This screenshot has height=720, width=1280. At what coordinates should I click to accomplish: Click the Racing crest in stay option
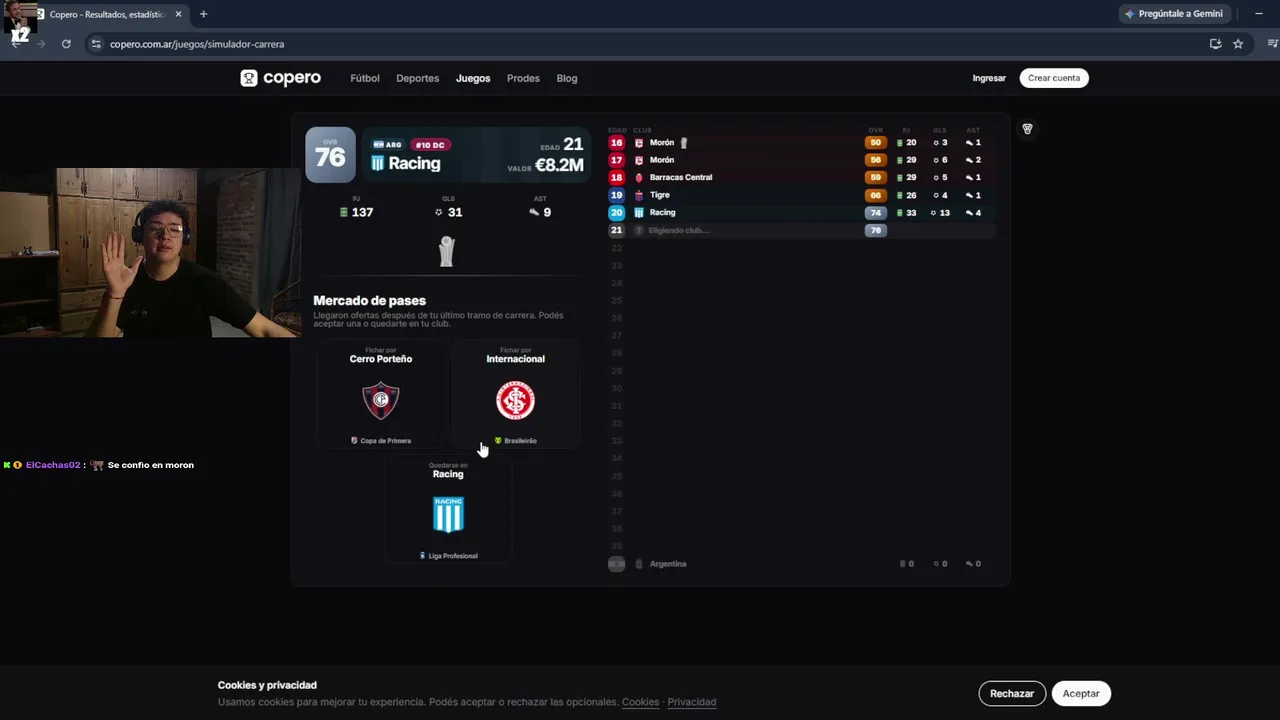pyautogui.click(x=448, y=515)
